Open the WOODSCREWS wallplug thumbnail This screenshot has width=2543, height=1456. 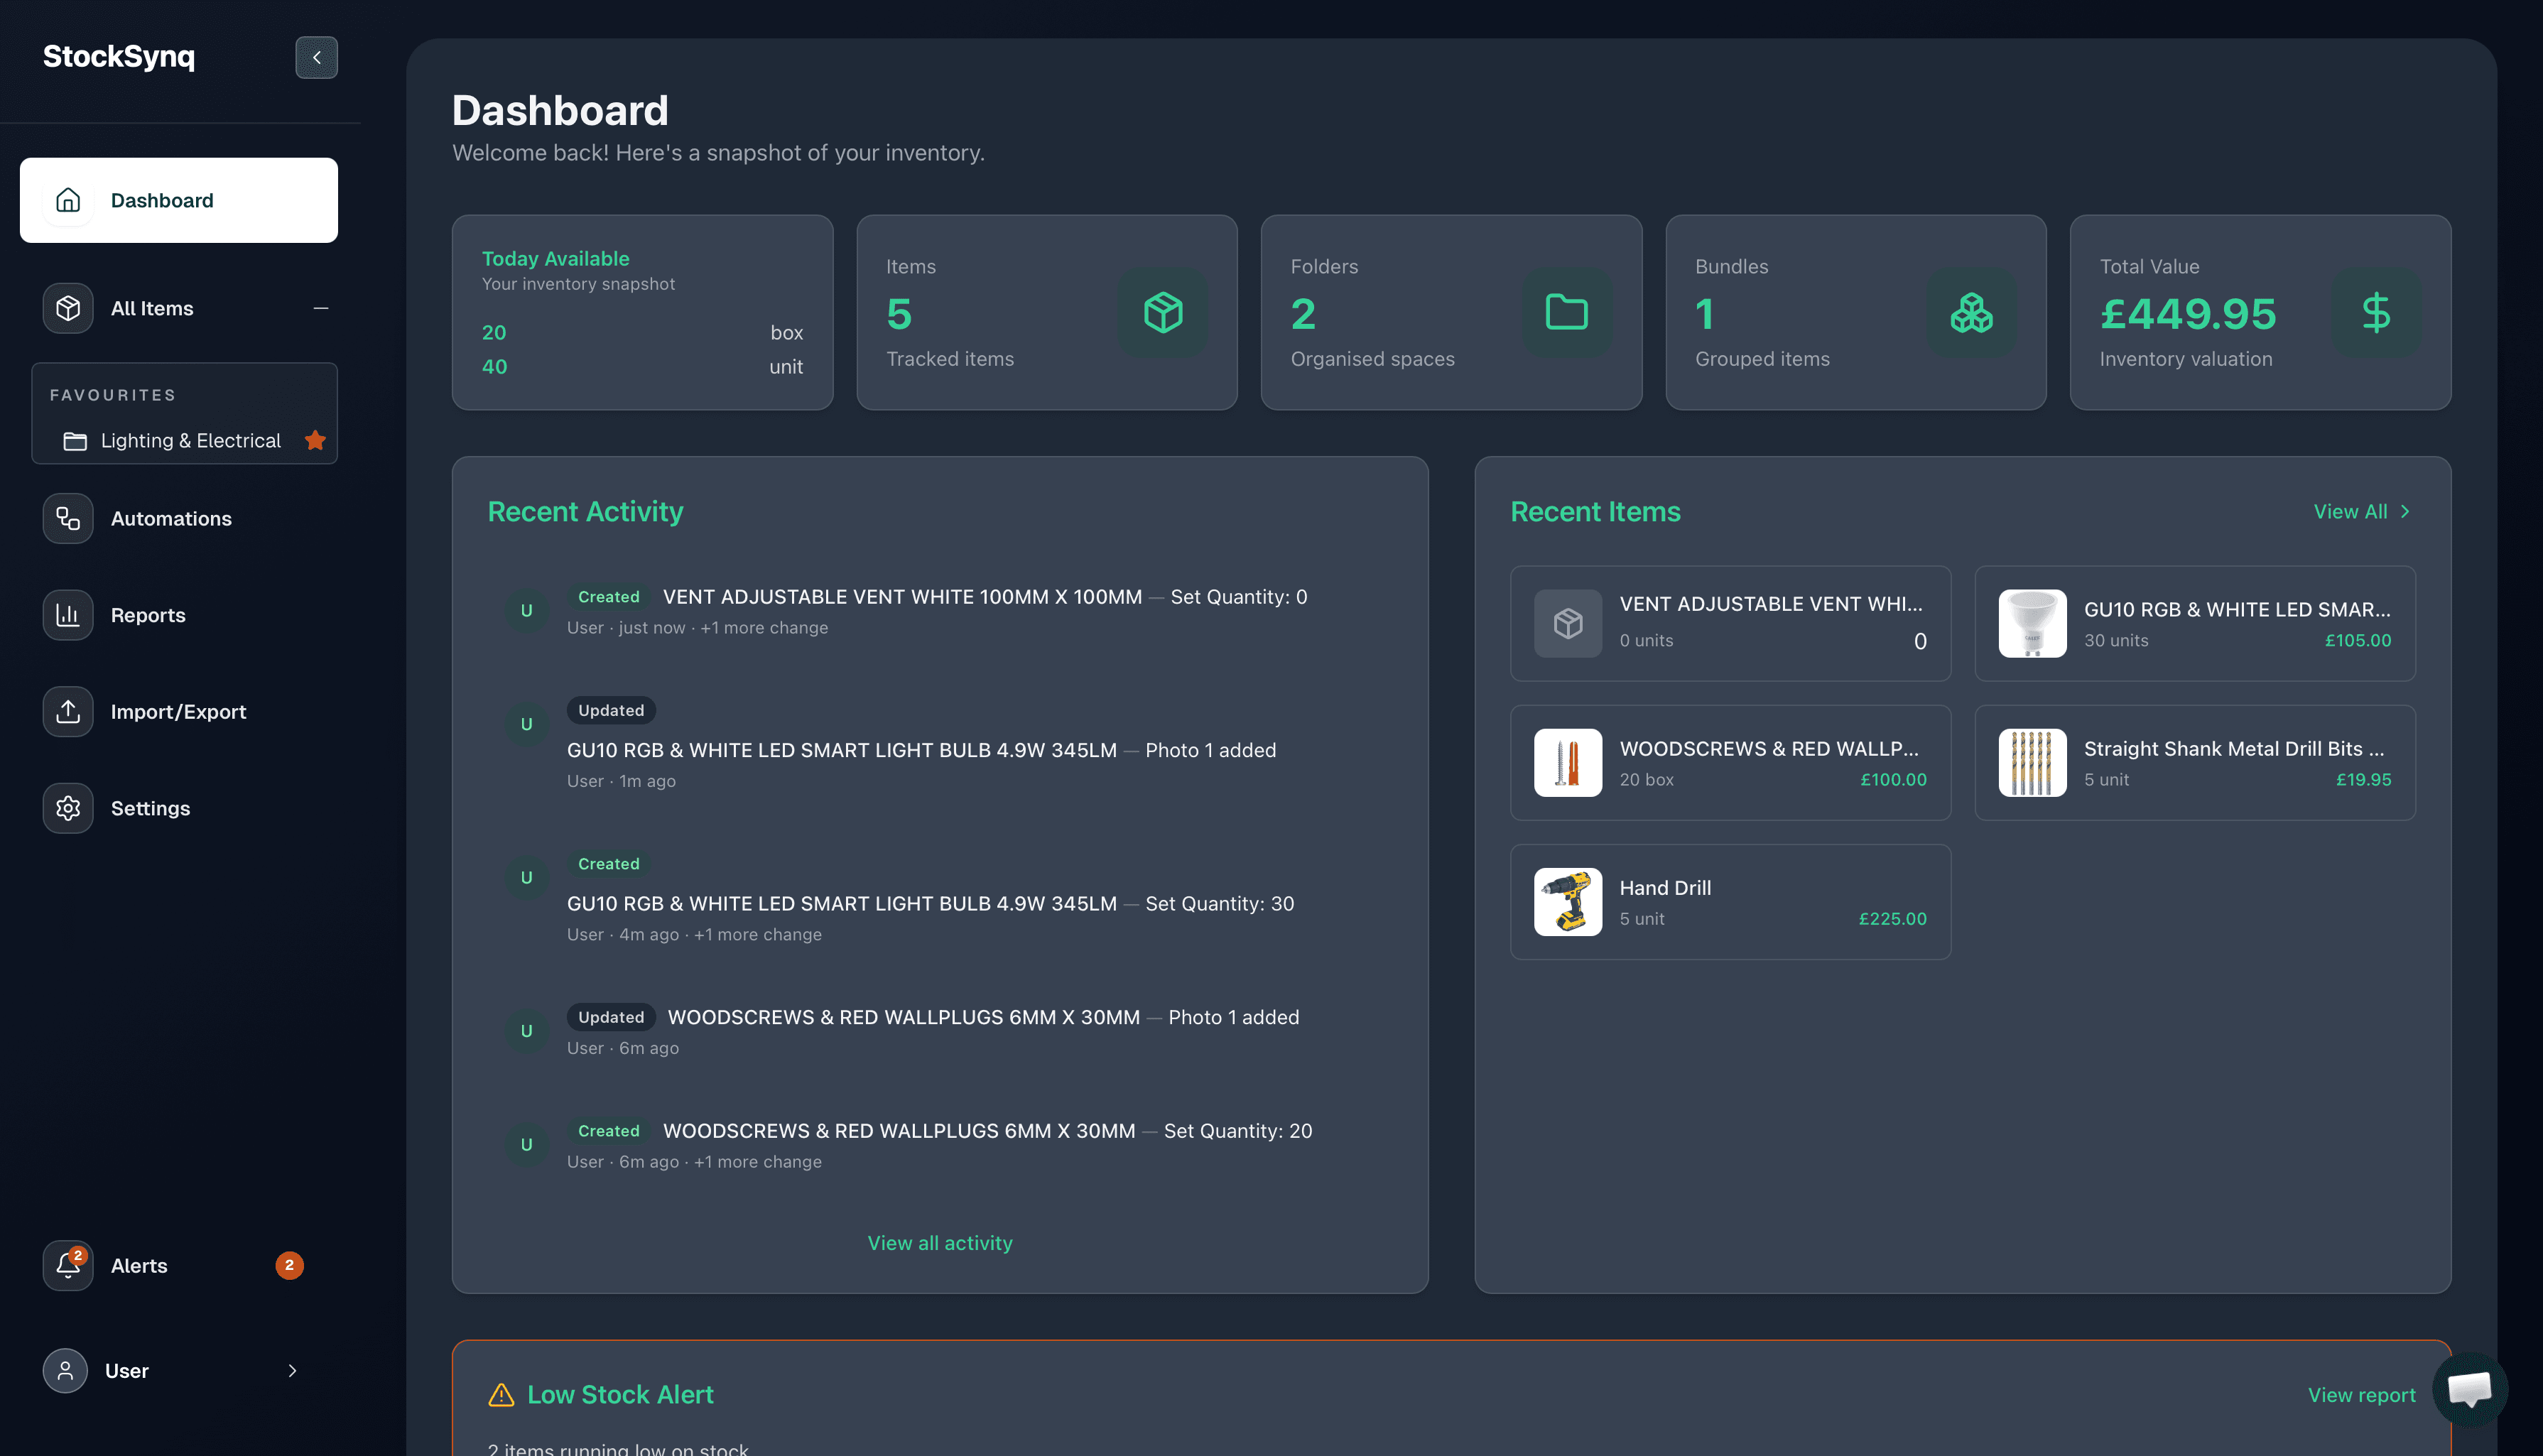coord(1568,762)
